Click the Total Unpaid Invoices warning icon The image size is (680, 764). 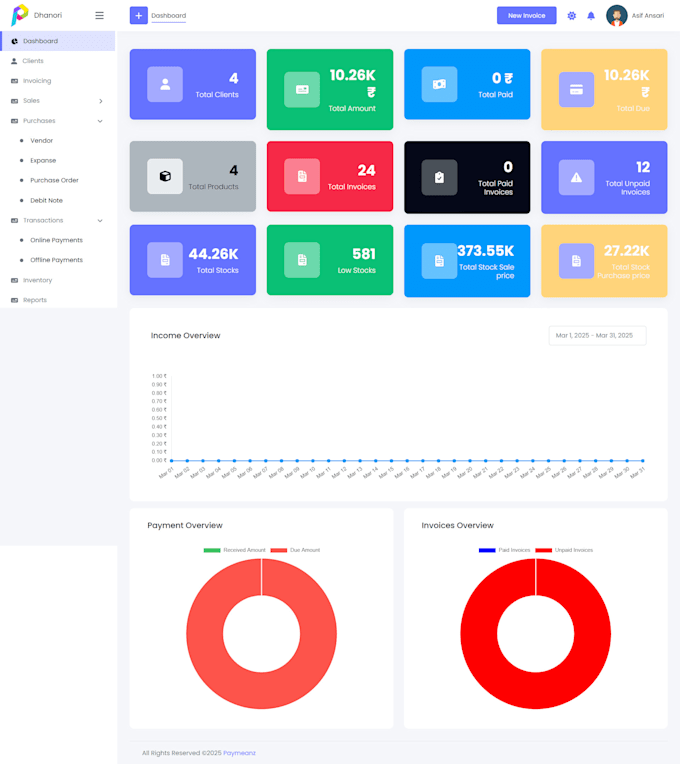click(576, 177)
